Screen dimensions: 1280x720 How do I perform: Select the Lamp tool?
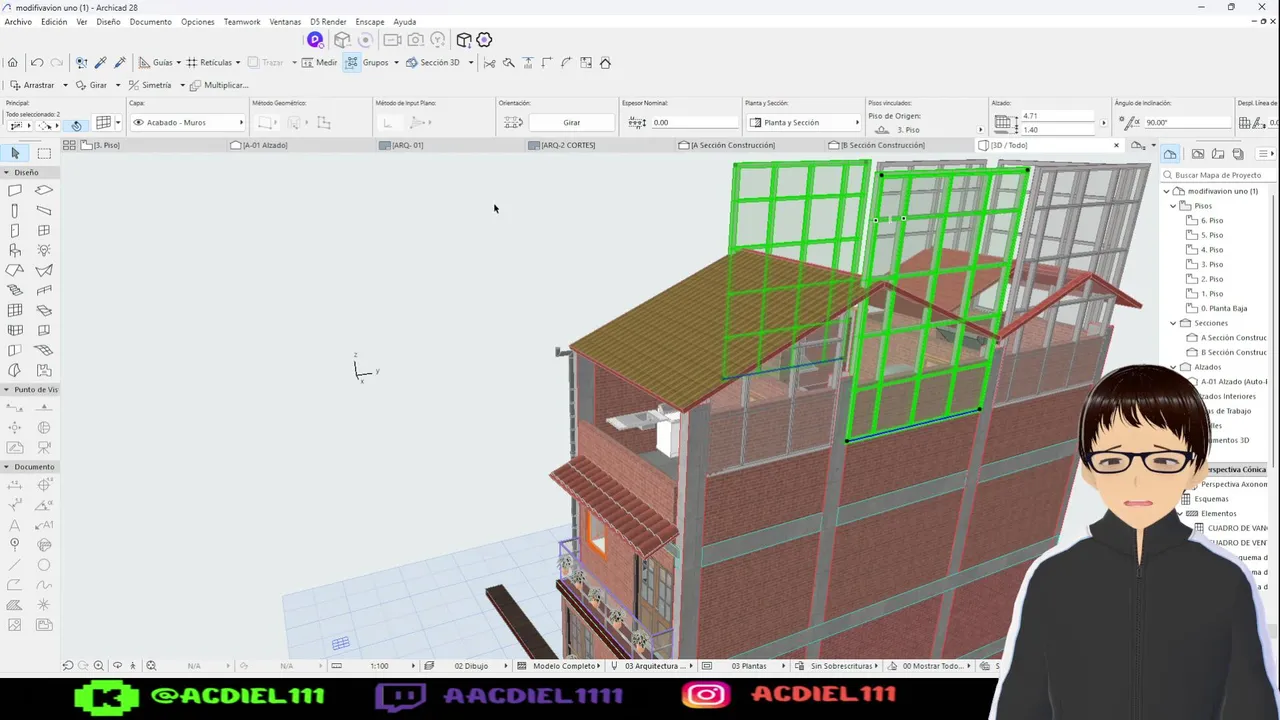coord(44,250)
